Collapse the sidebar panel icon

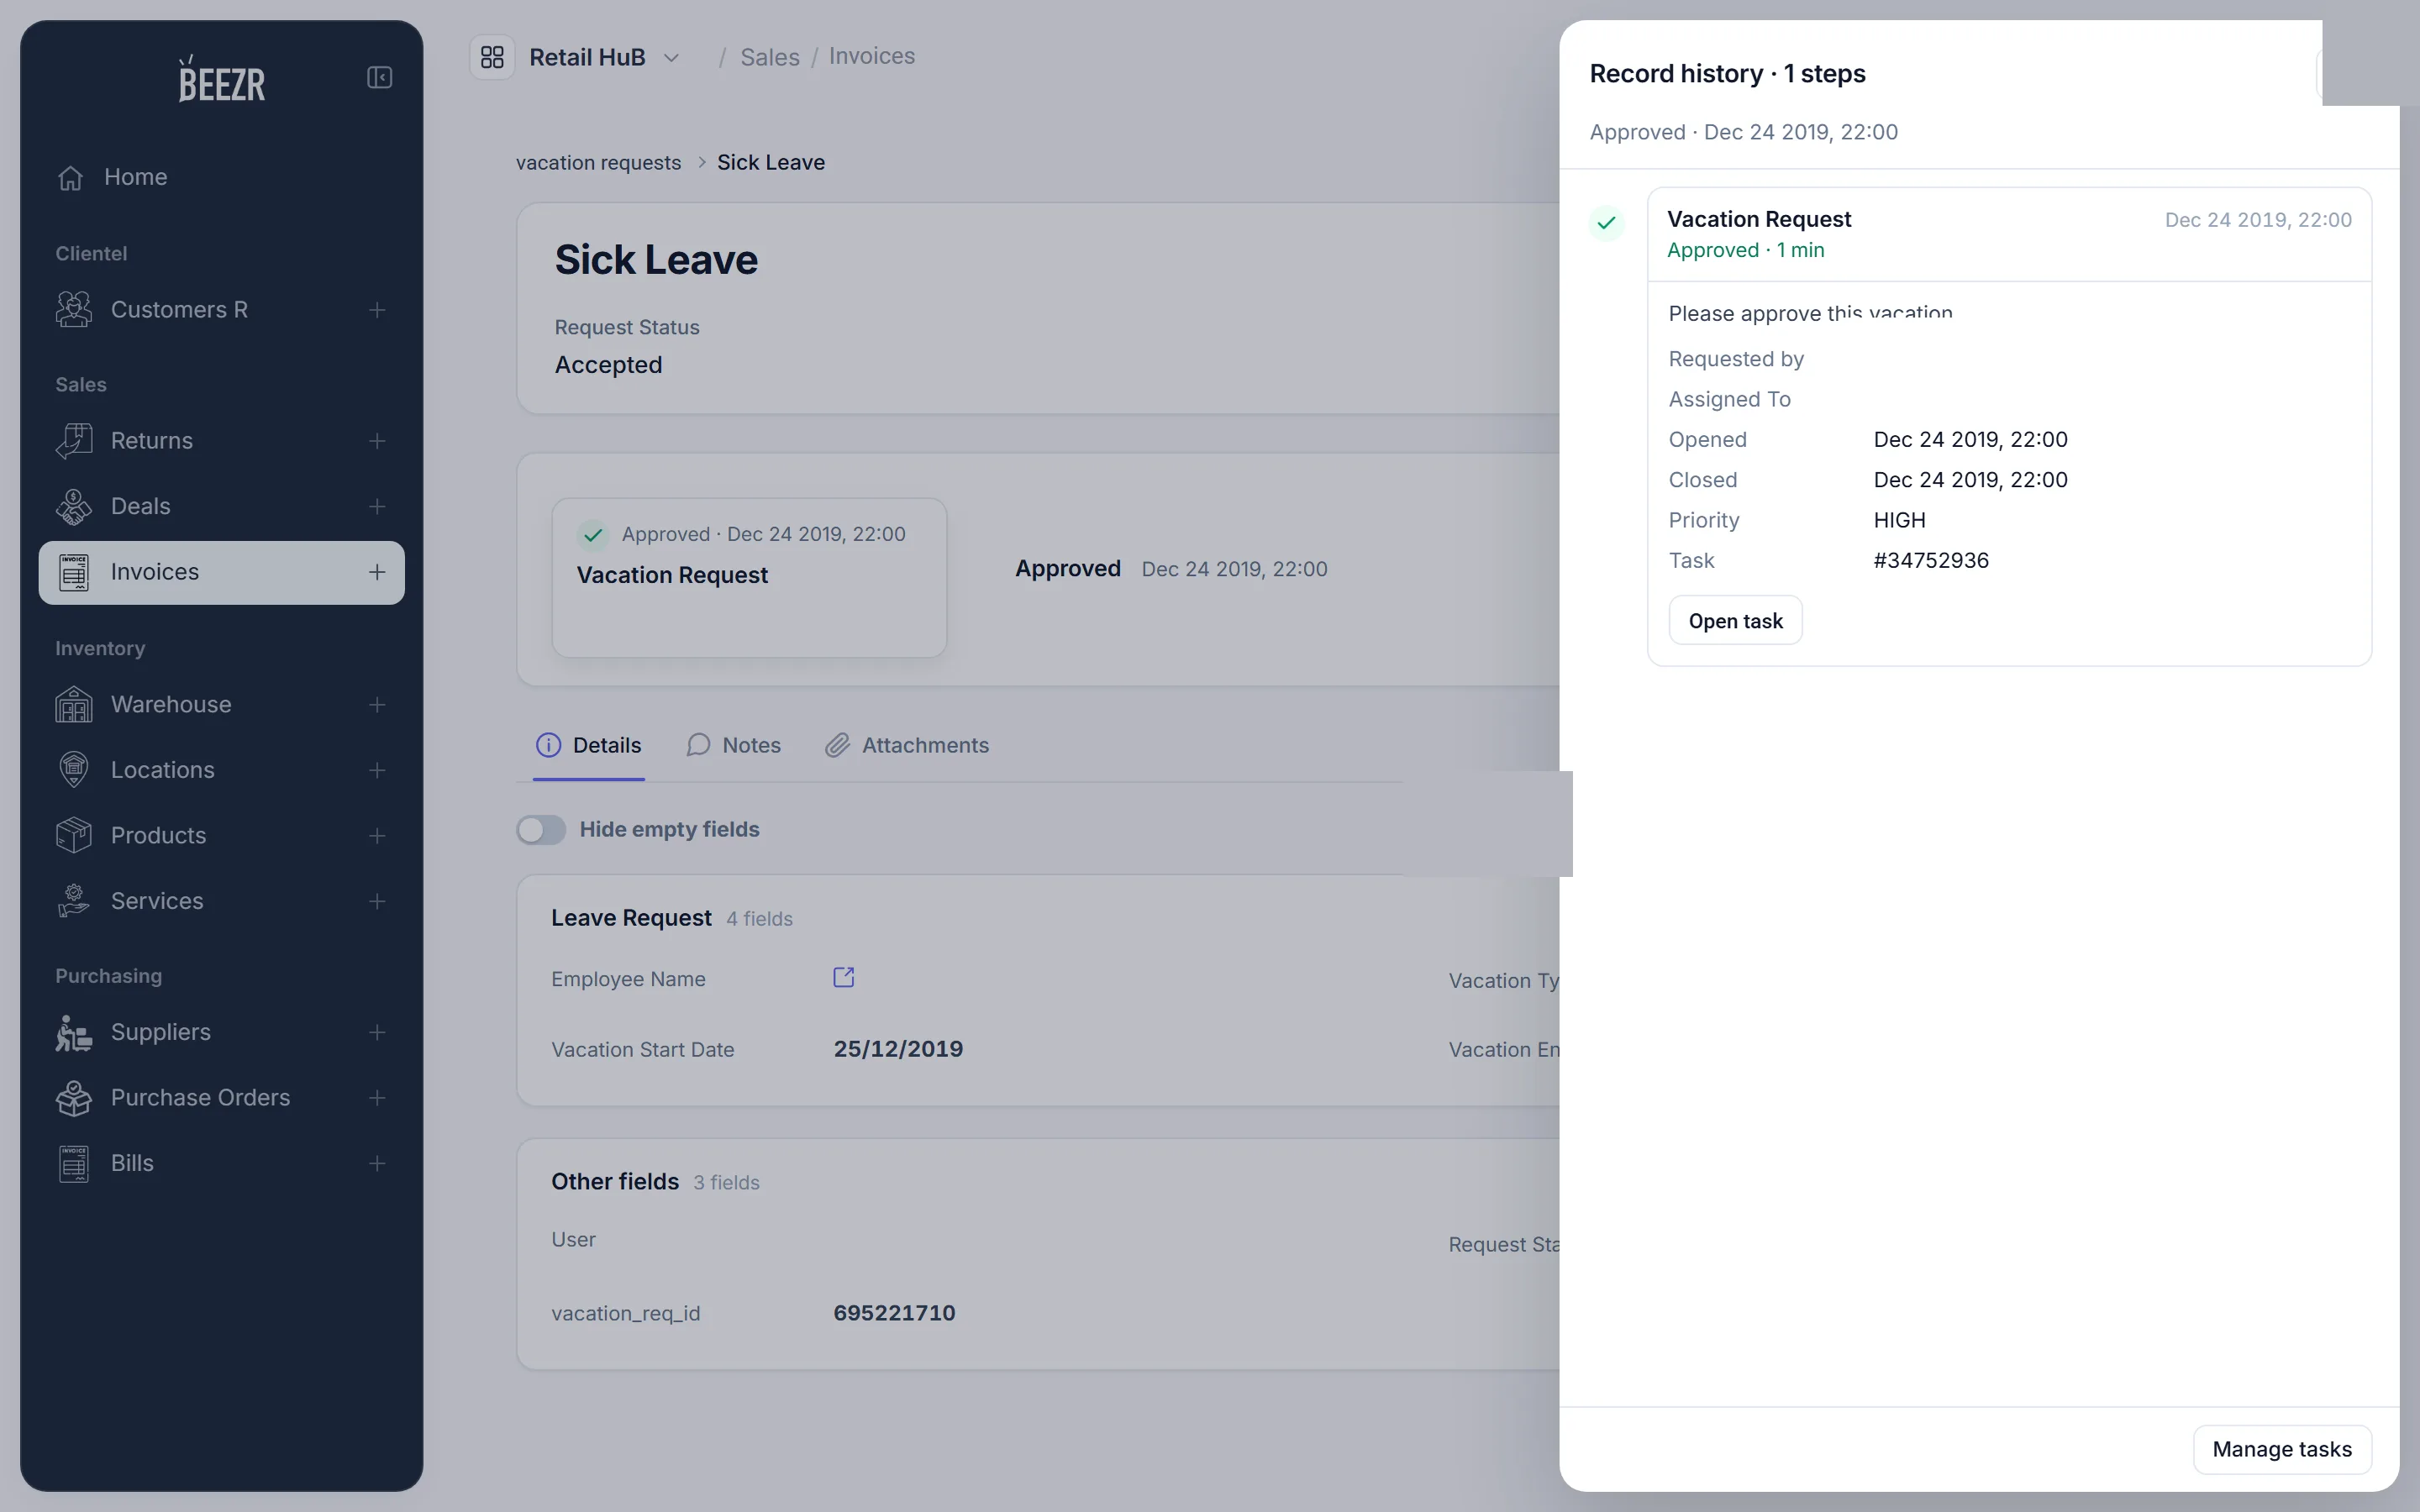click(379, 77)
